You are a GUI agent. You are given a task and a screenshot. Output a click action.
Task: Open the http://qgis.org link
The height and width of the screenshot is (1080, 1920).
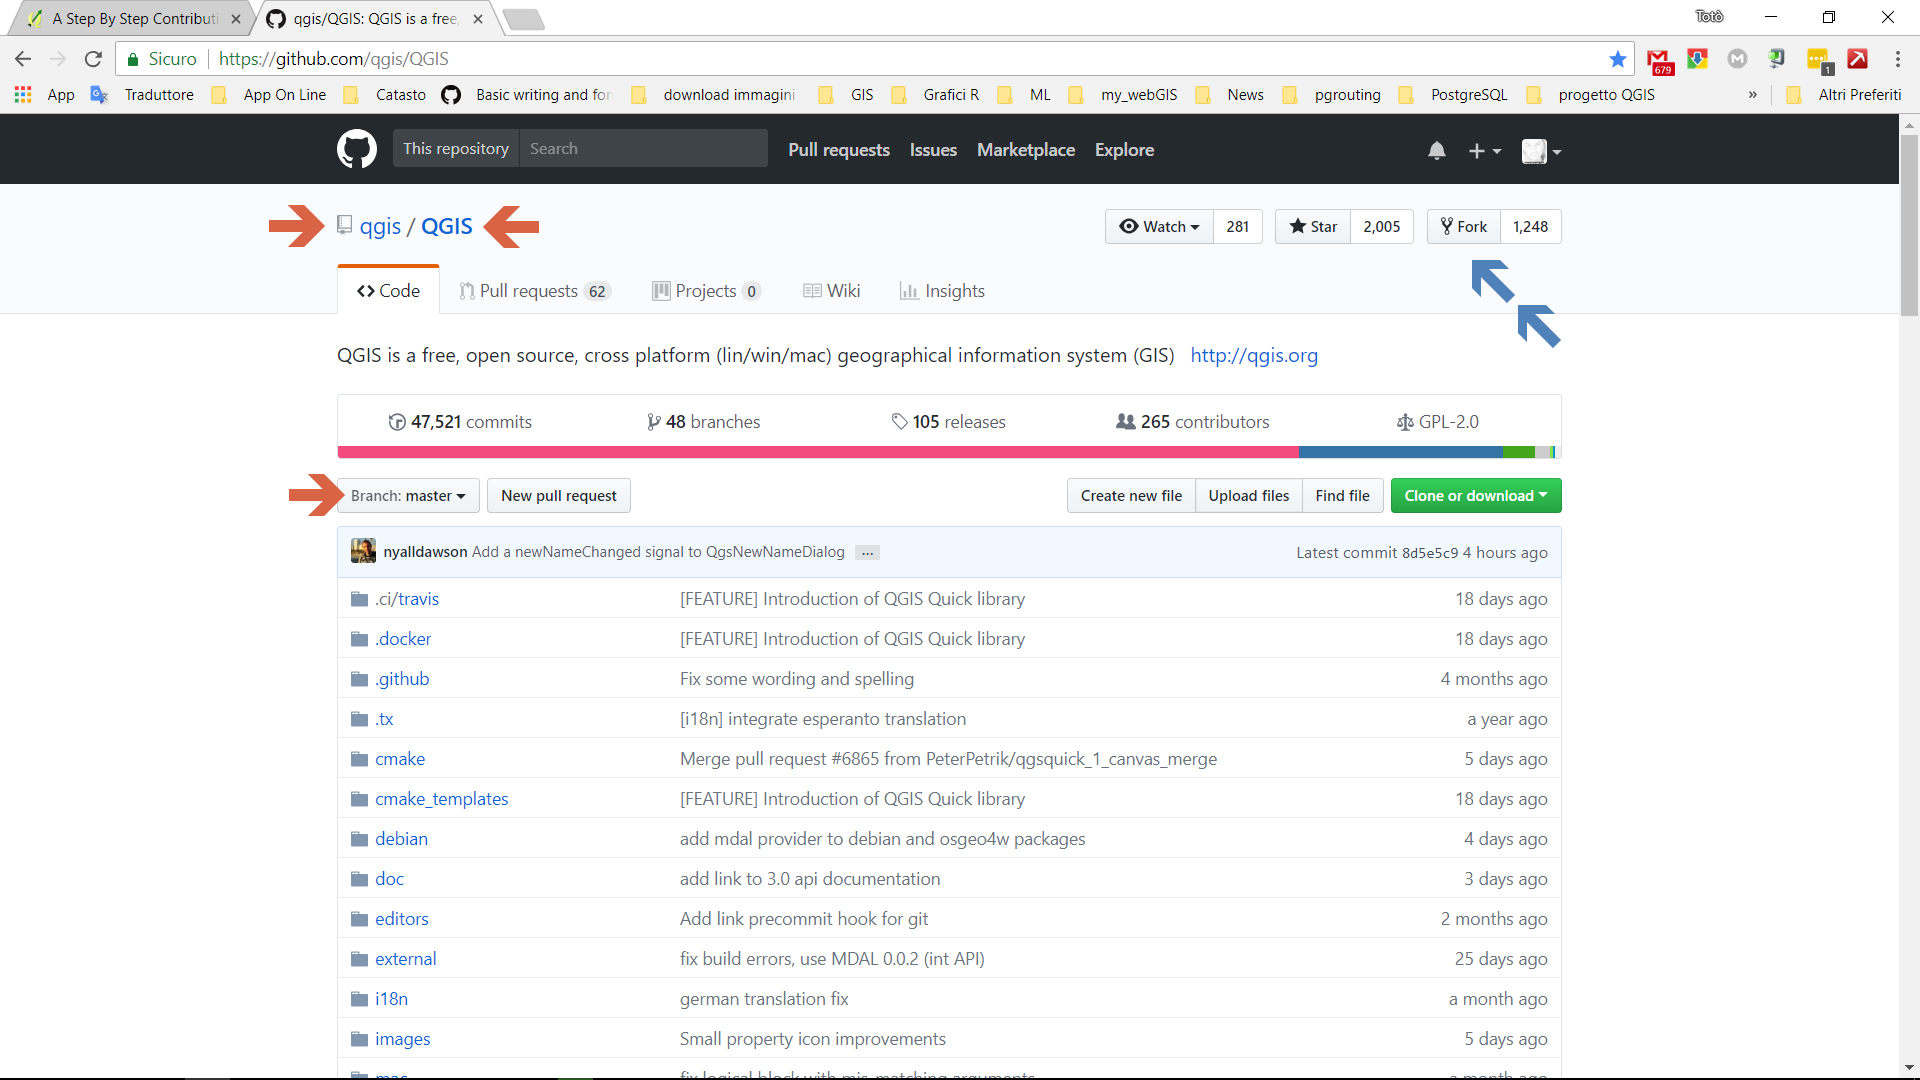tap(1253, 356)
